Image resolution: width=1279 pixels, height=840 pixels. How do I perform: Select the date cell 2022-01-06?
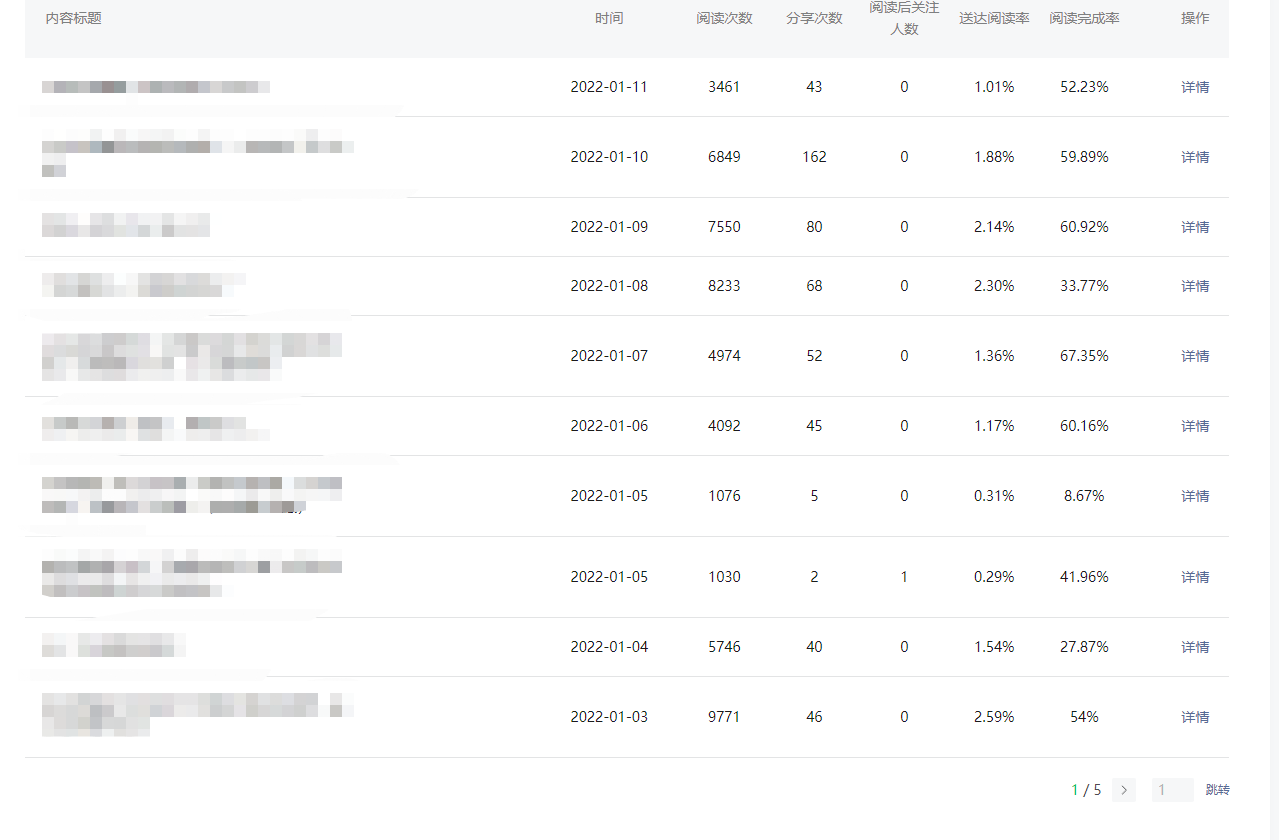pyautogui.click(x=609, y=426)
